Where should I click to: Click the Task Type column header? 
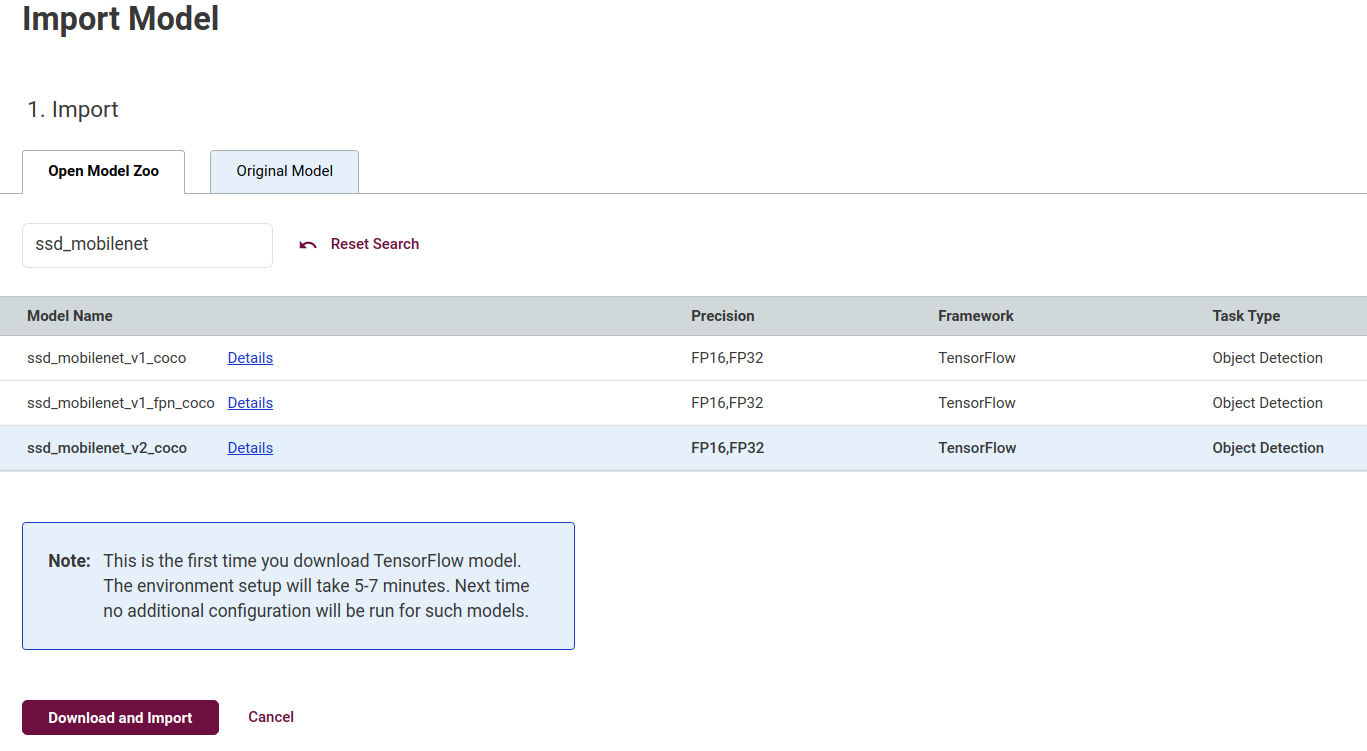(1246, 316)
